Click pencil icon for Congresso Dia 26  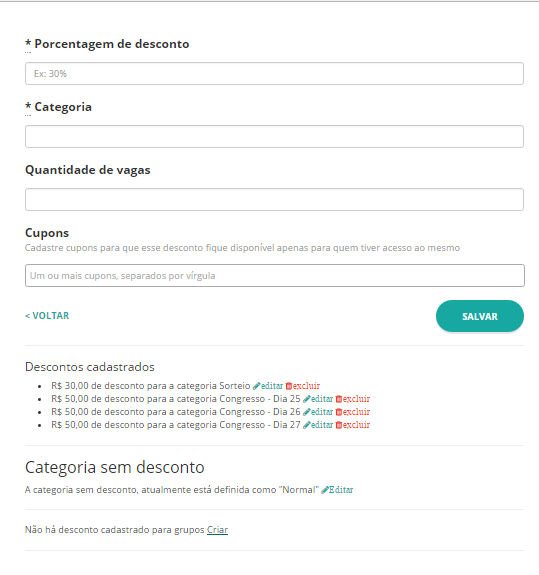tap(307, 412)
